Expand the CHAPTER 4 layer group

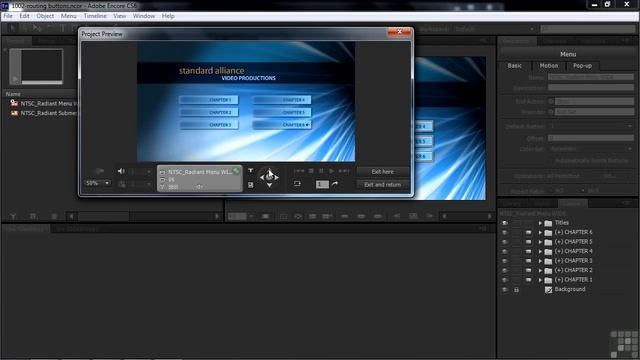coord(540,251)
